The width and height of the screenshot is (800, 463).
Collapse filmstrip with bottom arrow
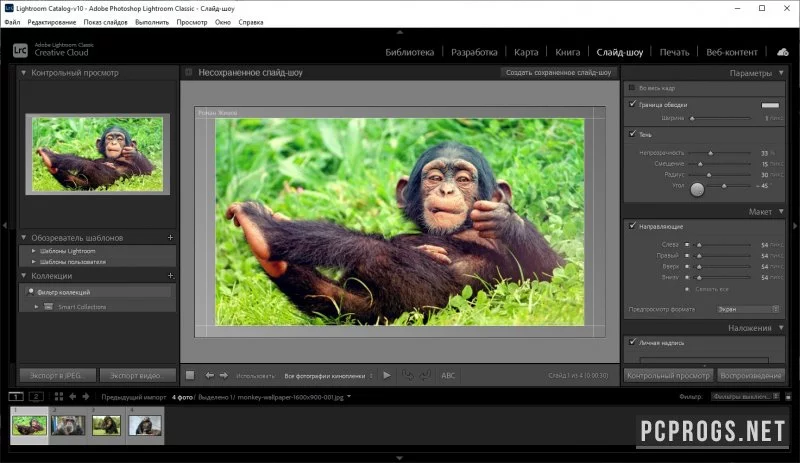[399, 458]
